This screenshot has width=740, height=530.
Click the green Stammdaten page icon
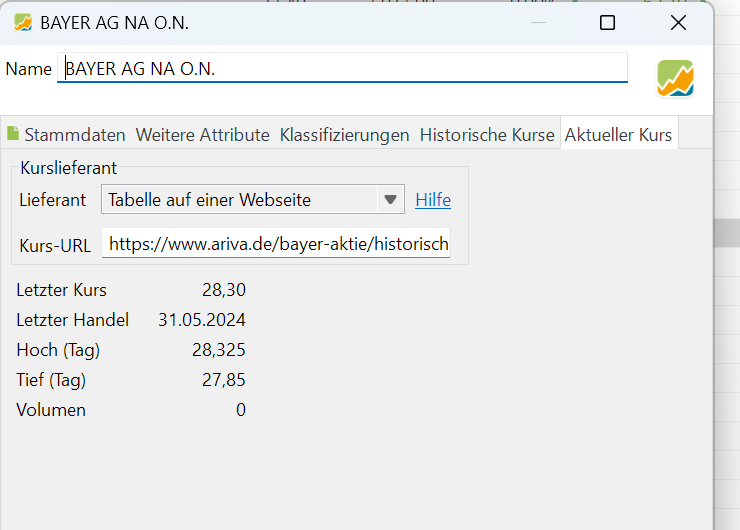tap(13, 134)
